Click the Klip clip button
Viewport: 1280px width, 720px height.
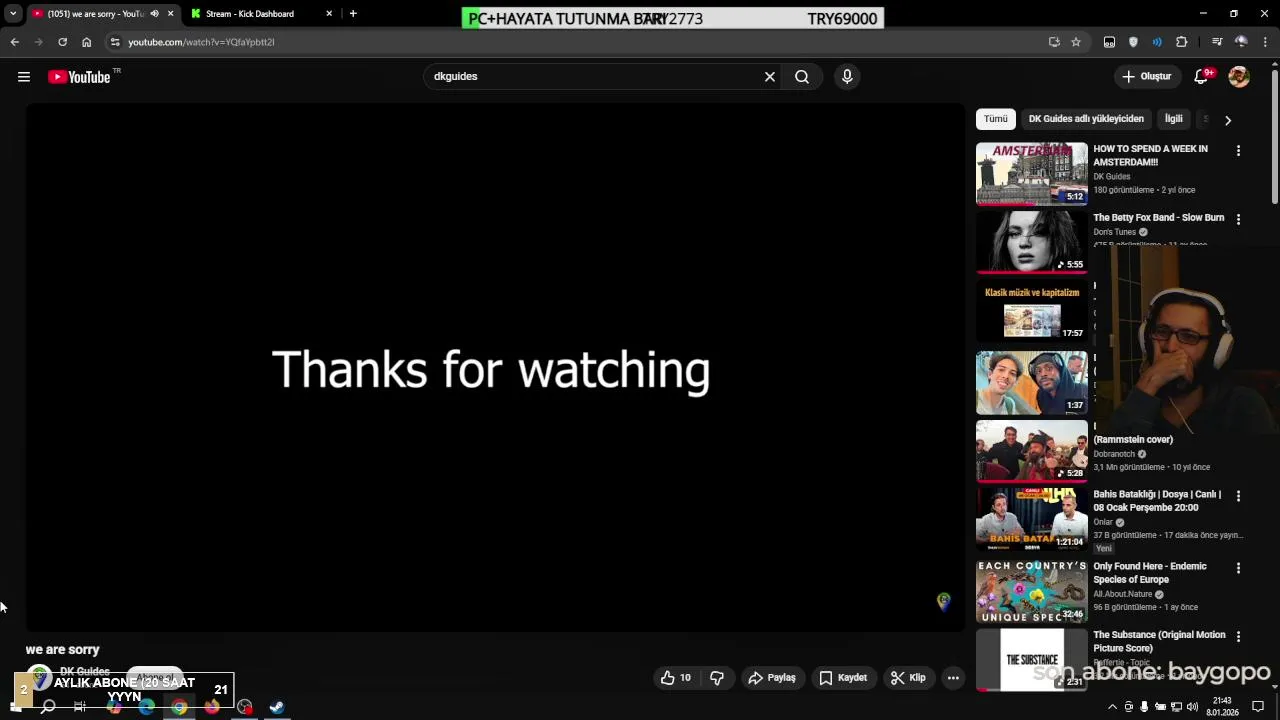[908, 678]
